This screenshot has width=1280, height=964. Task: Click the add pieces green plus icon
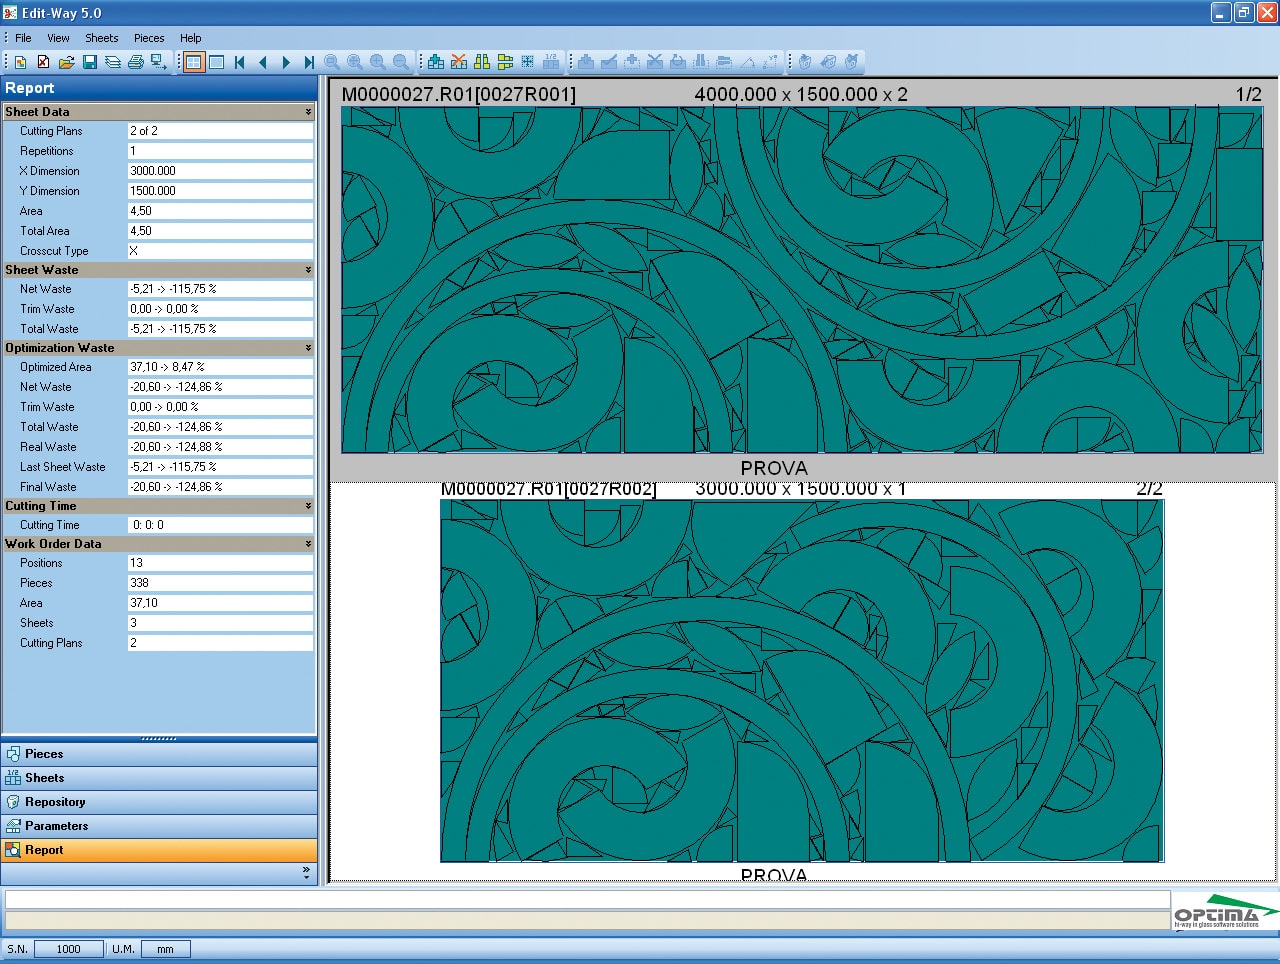coord(436,62)
